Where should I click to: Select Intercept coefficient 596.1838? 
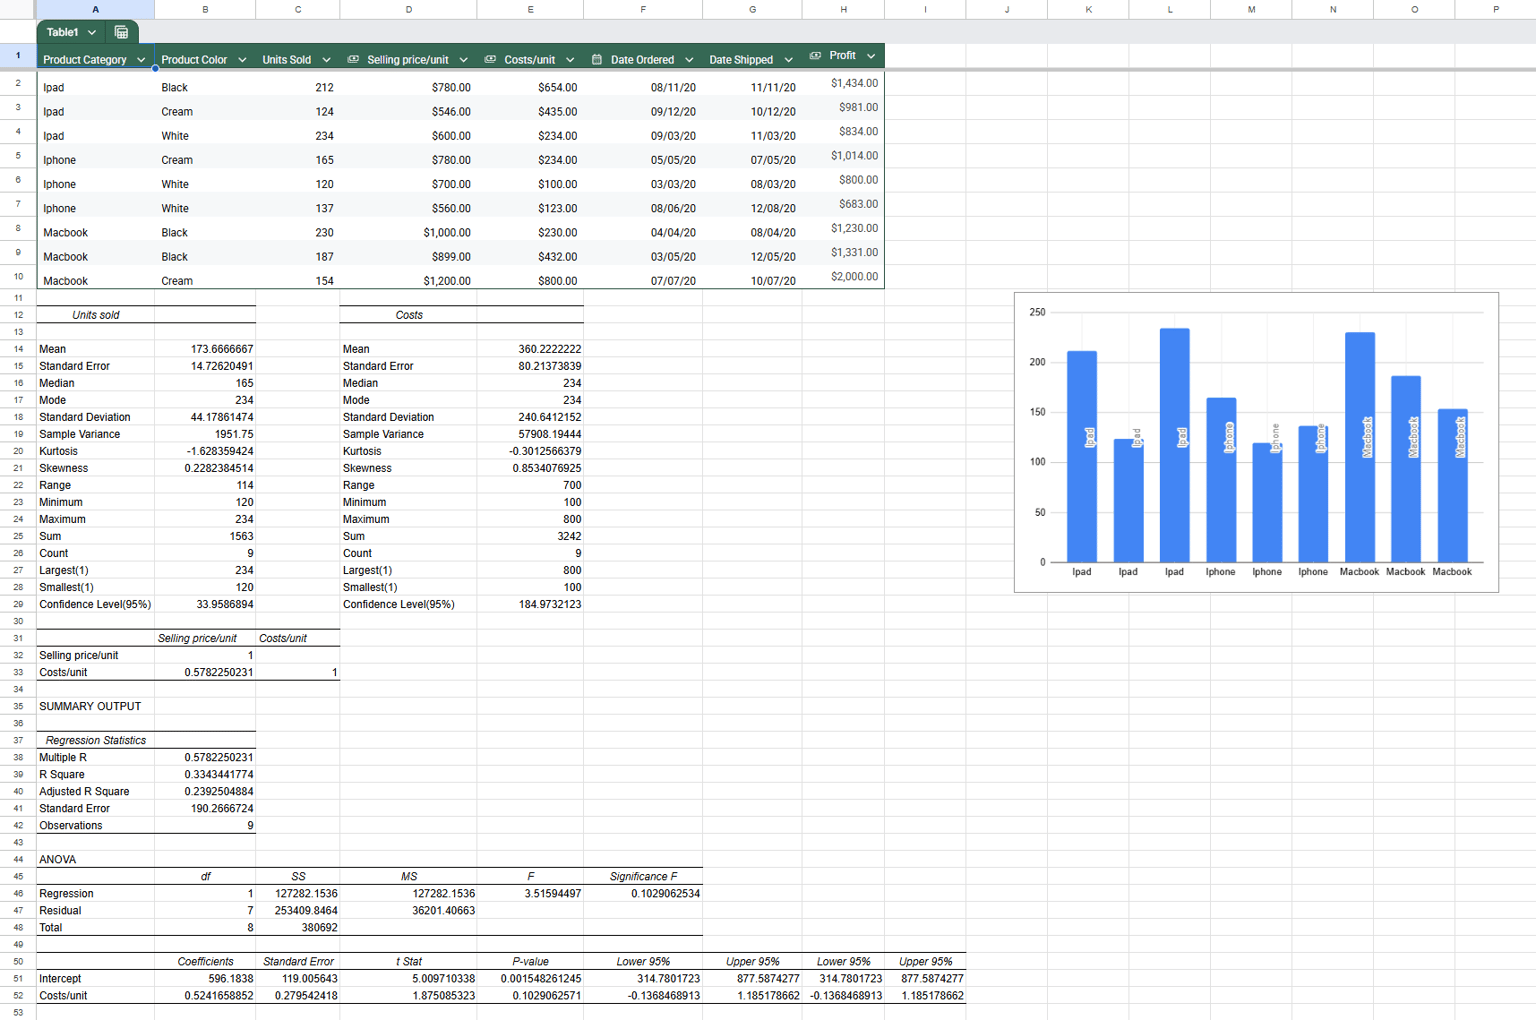pyautogui.click(x=205, y=978)
